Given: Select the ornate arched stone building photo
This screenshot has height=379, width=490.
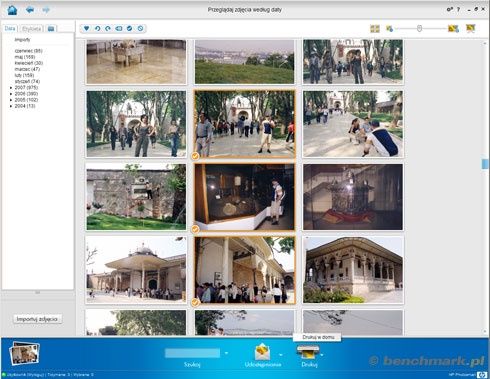Looking at the screenshot, I should [353, 270].
